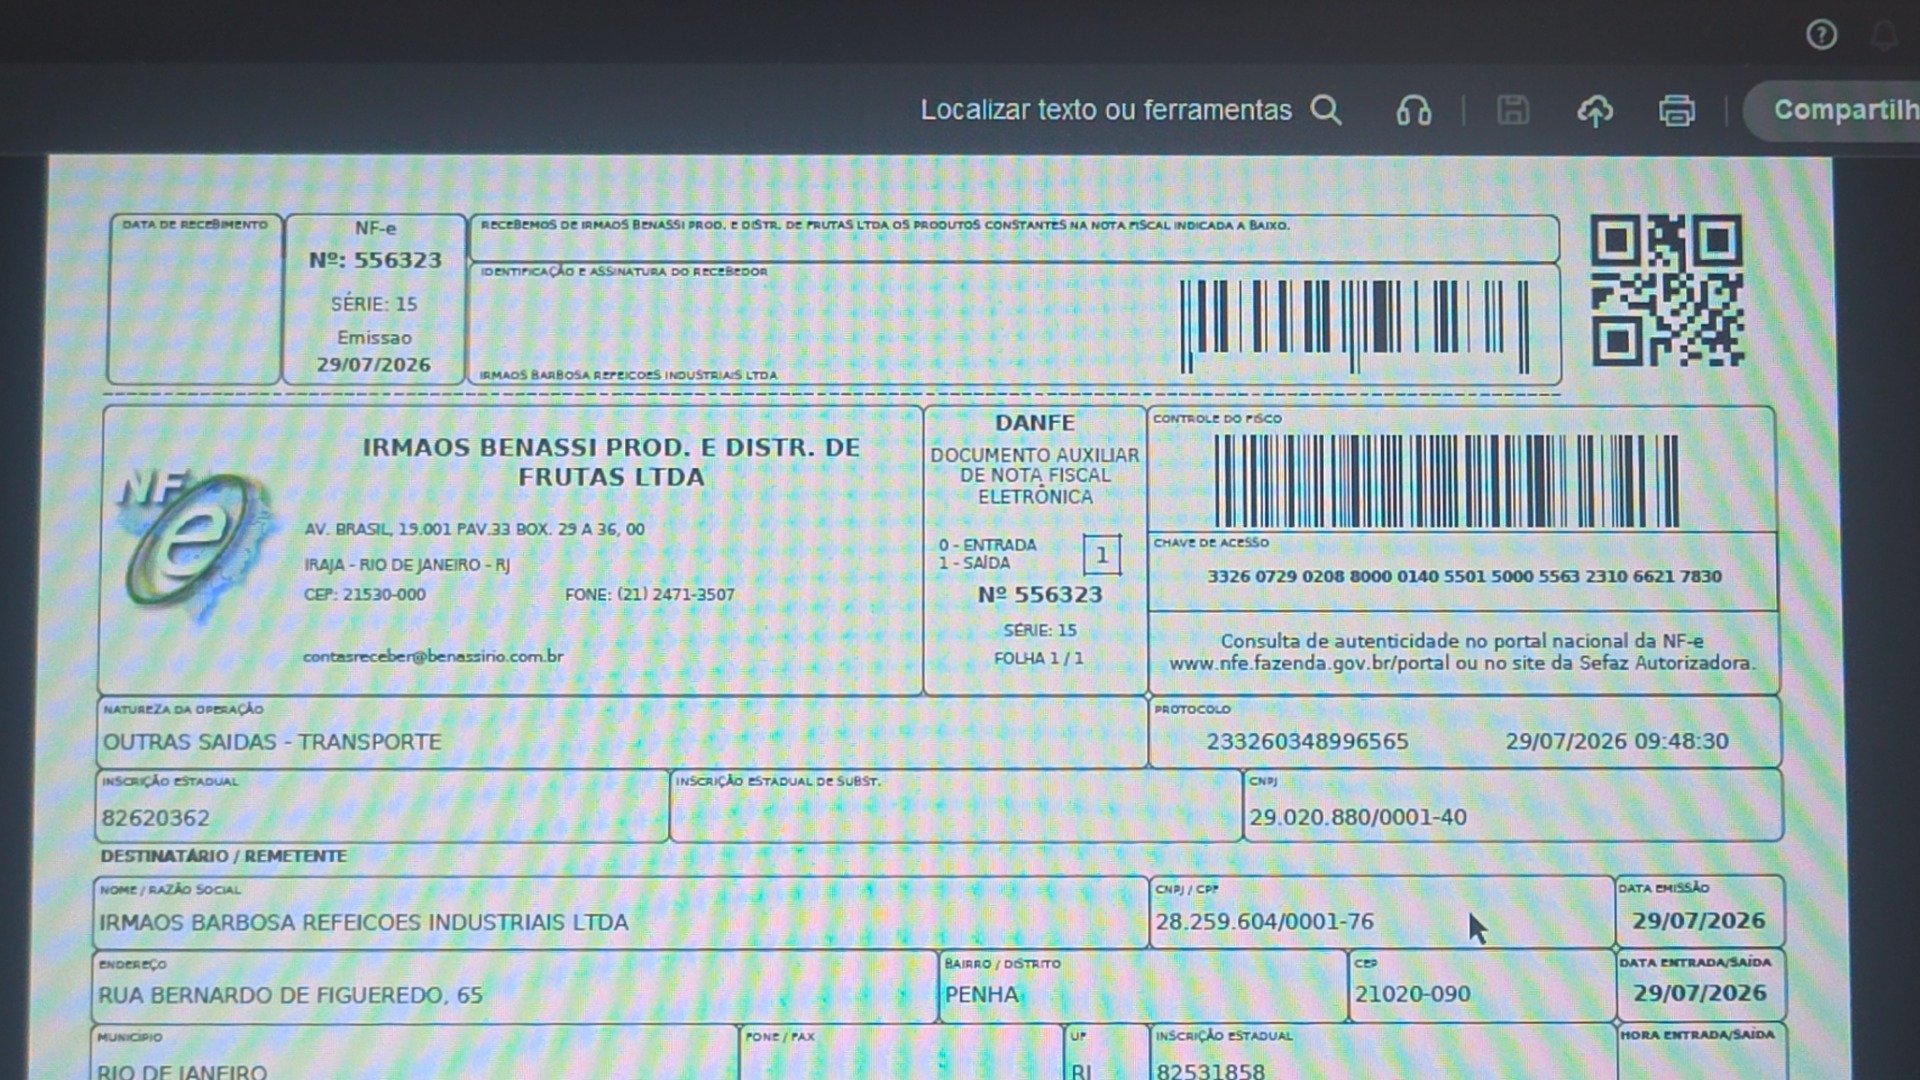Open the www.nfe.fazenda.gov.br/portal address

coord(1310,663)
